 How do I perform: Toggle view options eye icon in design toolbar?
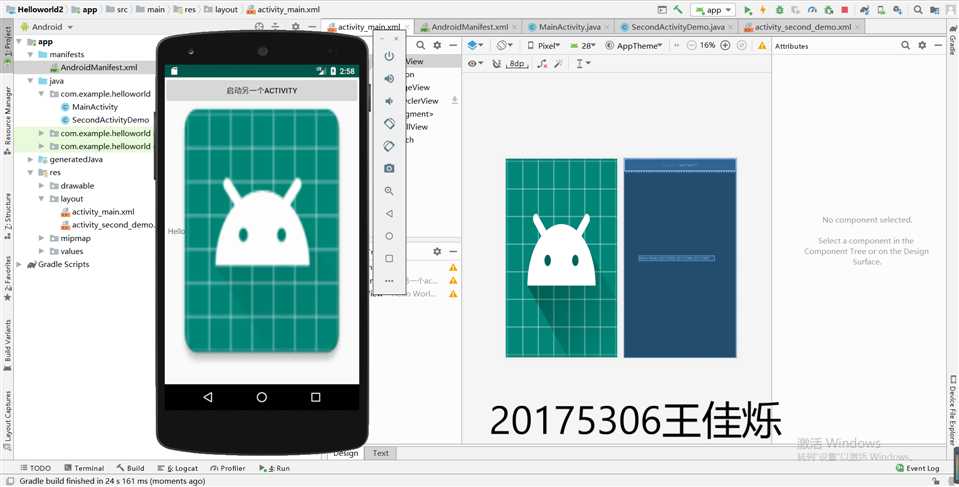click(475, 64)
